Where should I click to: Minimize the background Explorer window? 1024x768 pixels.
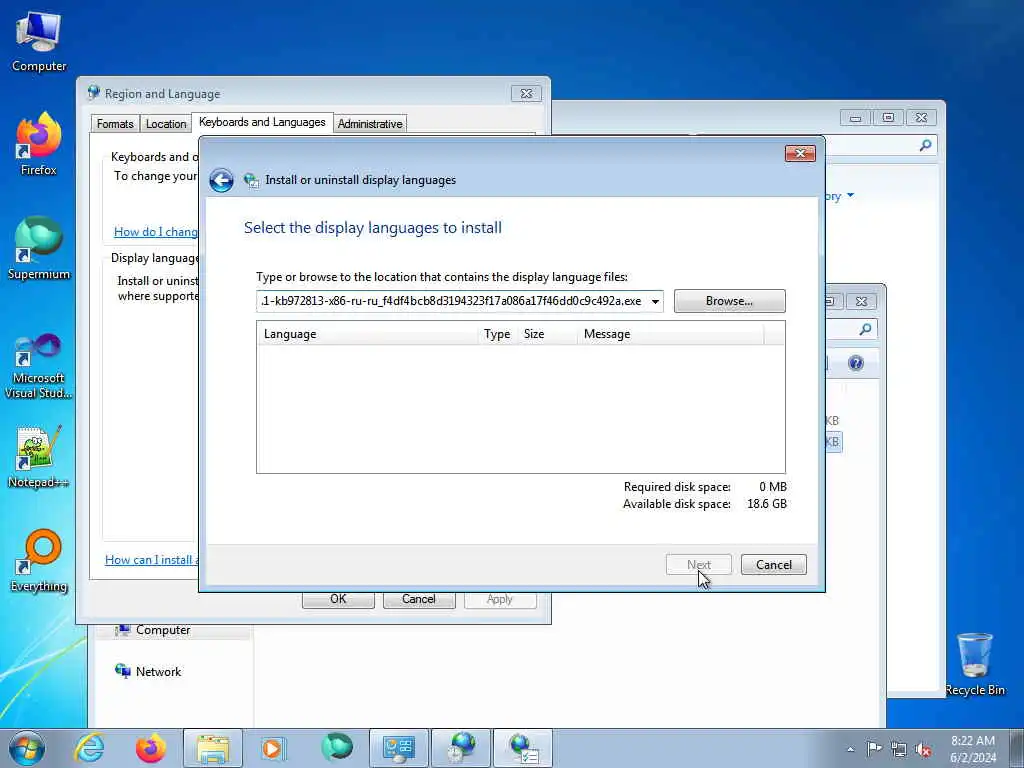coord(856,118)
